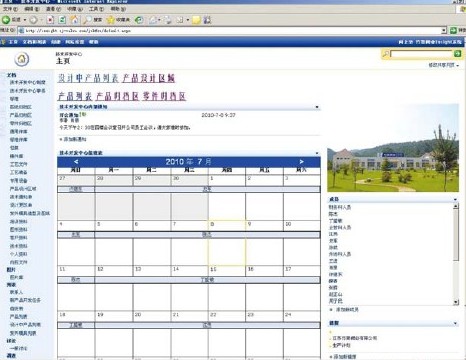Click the browser Home house icon
Image resolution: width=466 pixels, height=360 pixels.
[x=74, y=20]
